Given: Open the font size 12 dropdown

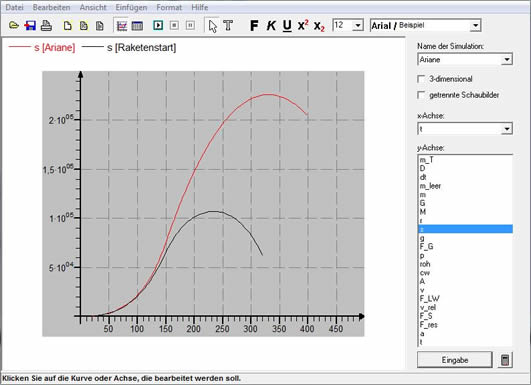Looking at the screenshot, I should tap(358, 25).
